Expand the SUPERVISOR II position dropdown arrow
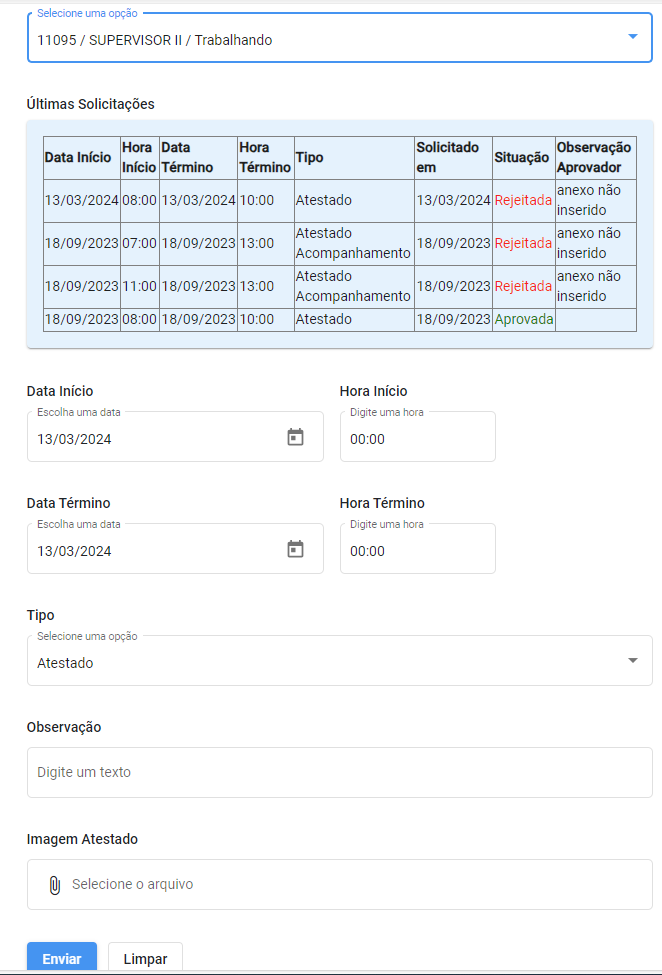Image resolution: width=662 pixels, height=975 pixels. [633, 37]
